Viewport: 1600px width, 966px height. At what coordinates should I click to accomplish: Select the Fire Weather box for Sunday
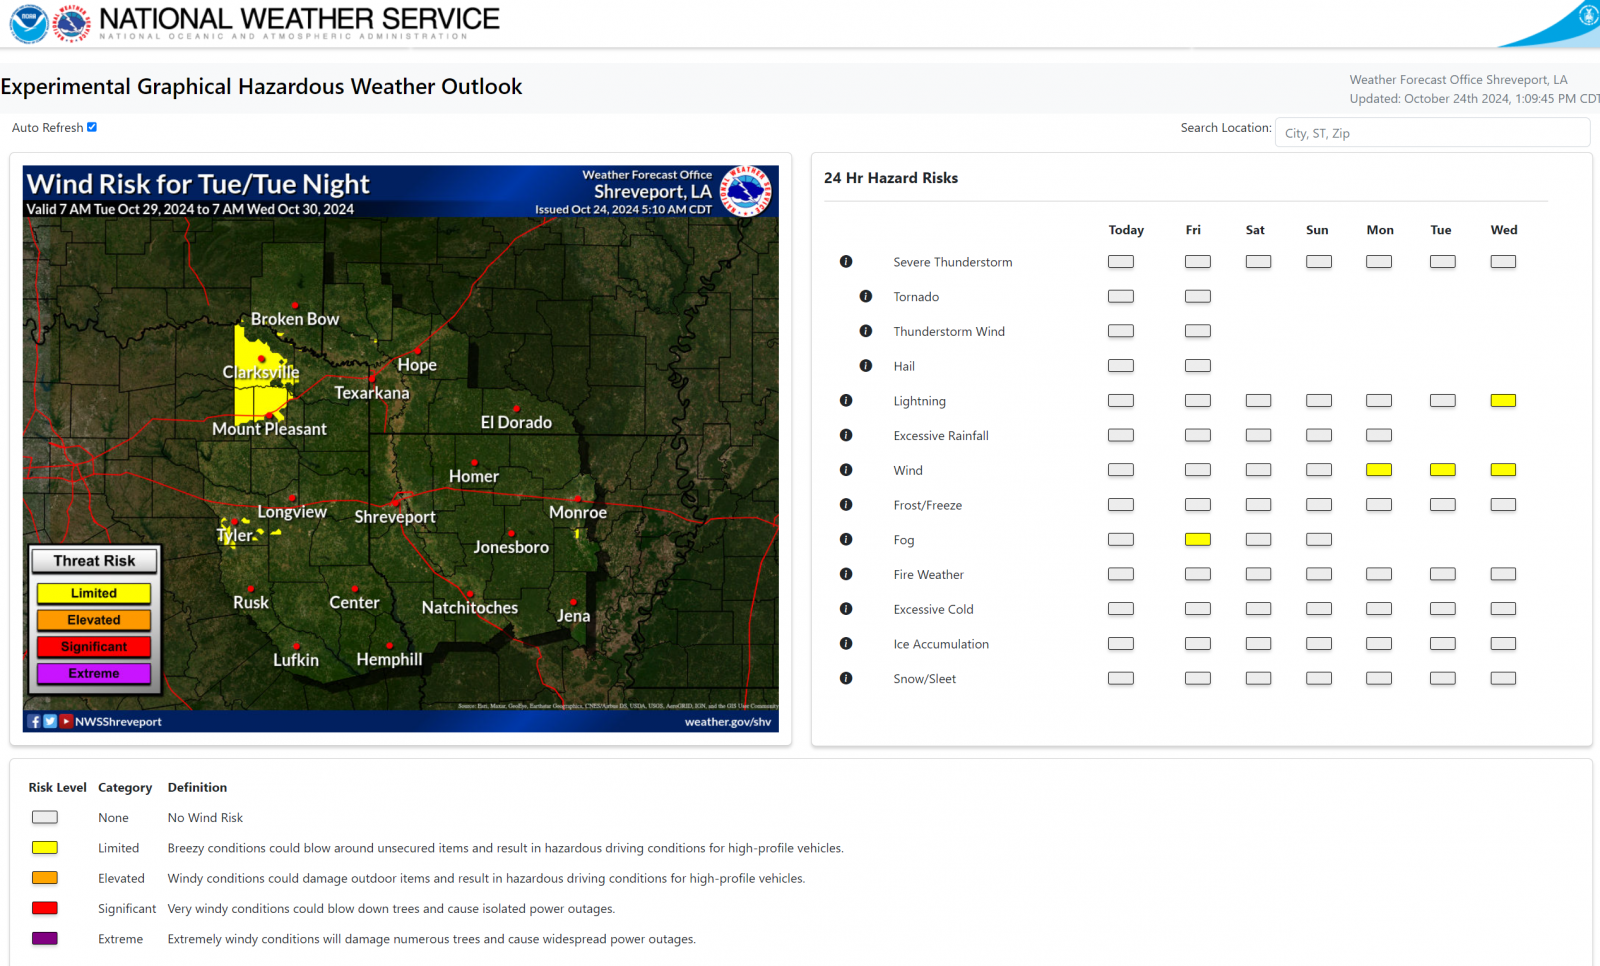[1319, 574]
